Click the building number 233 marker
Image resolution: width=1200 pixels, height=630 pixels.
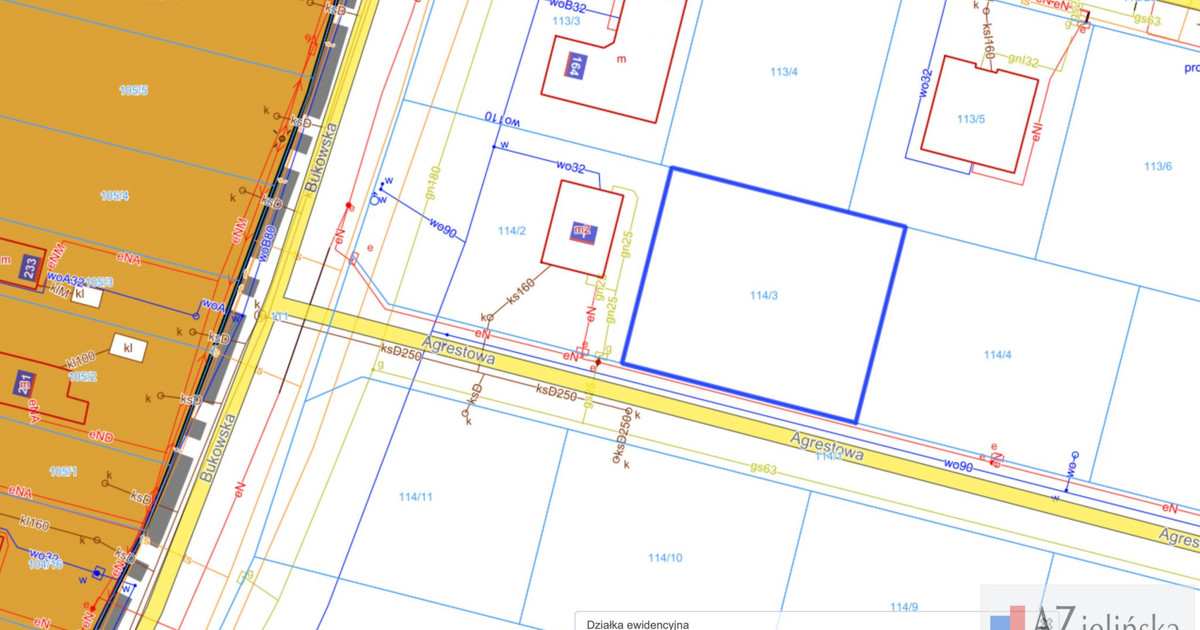coord(31,268)
